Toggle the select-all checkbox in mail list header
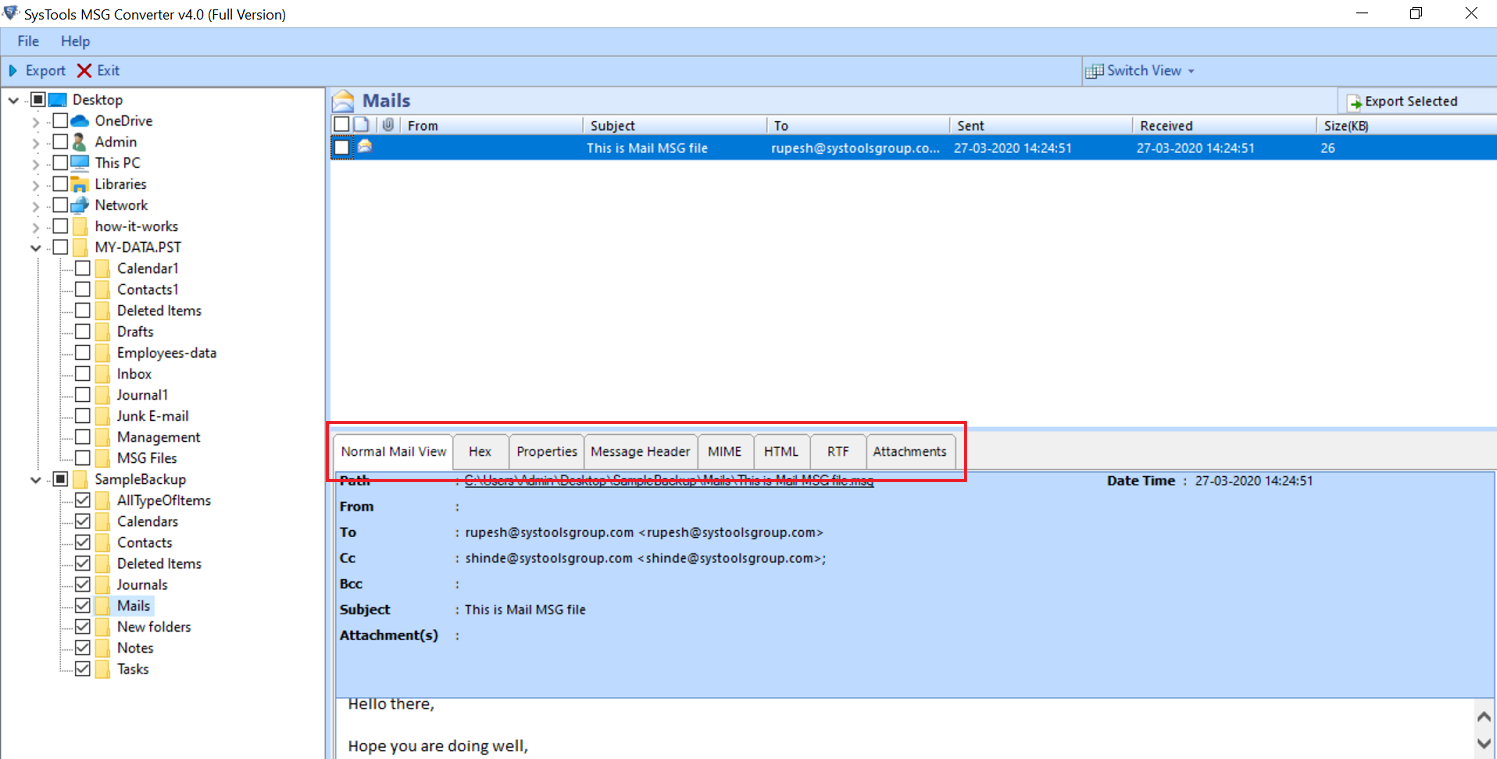 342,125
